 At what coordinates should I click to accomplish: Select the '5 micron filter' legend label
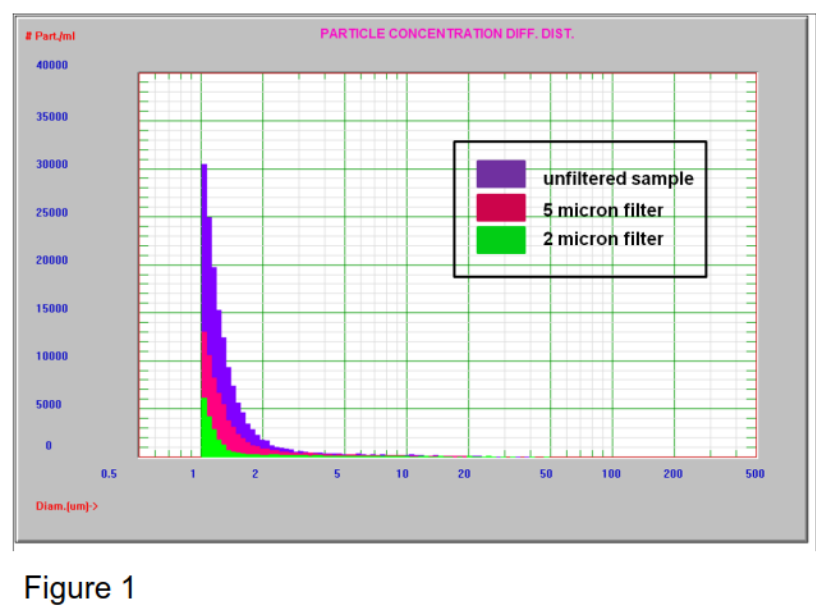[x=603, y=210]
